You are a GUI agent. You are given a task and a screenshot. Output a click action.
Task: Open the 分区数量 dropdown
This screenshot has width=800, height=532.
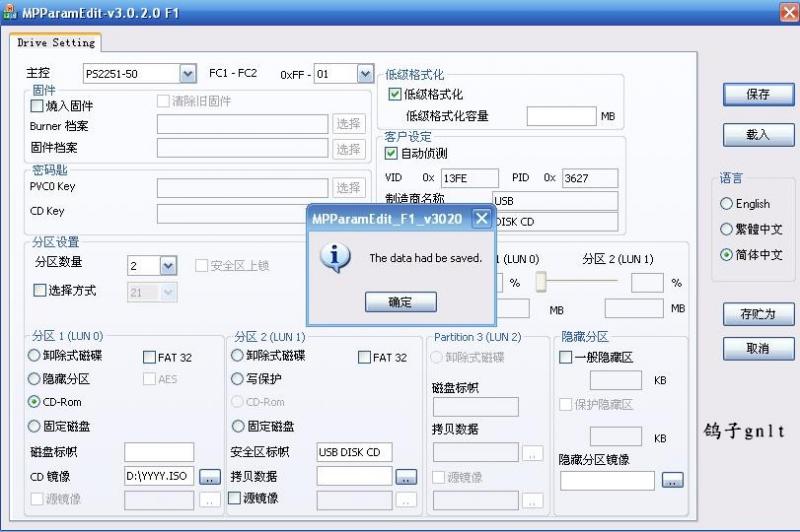168,265
